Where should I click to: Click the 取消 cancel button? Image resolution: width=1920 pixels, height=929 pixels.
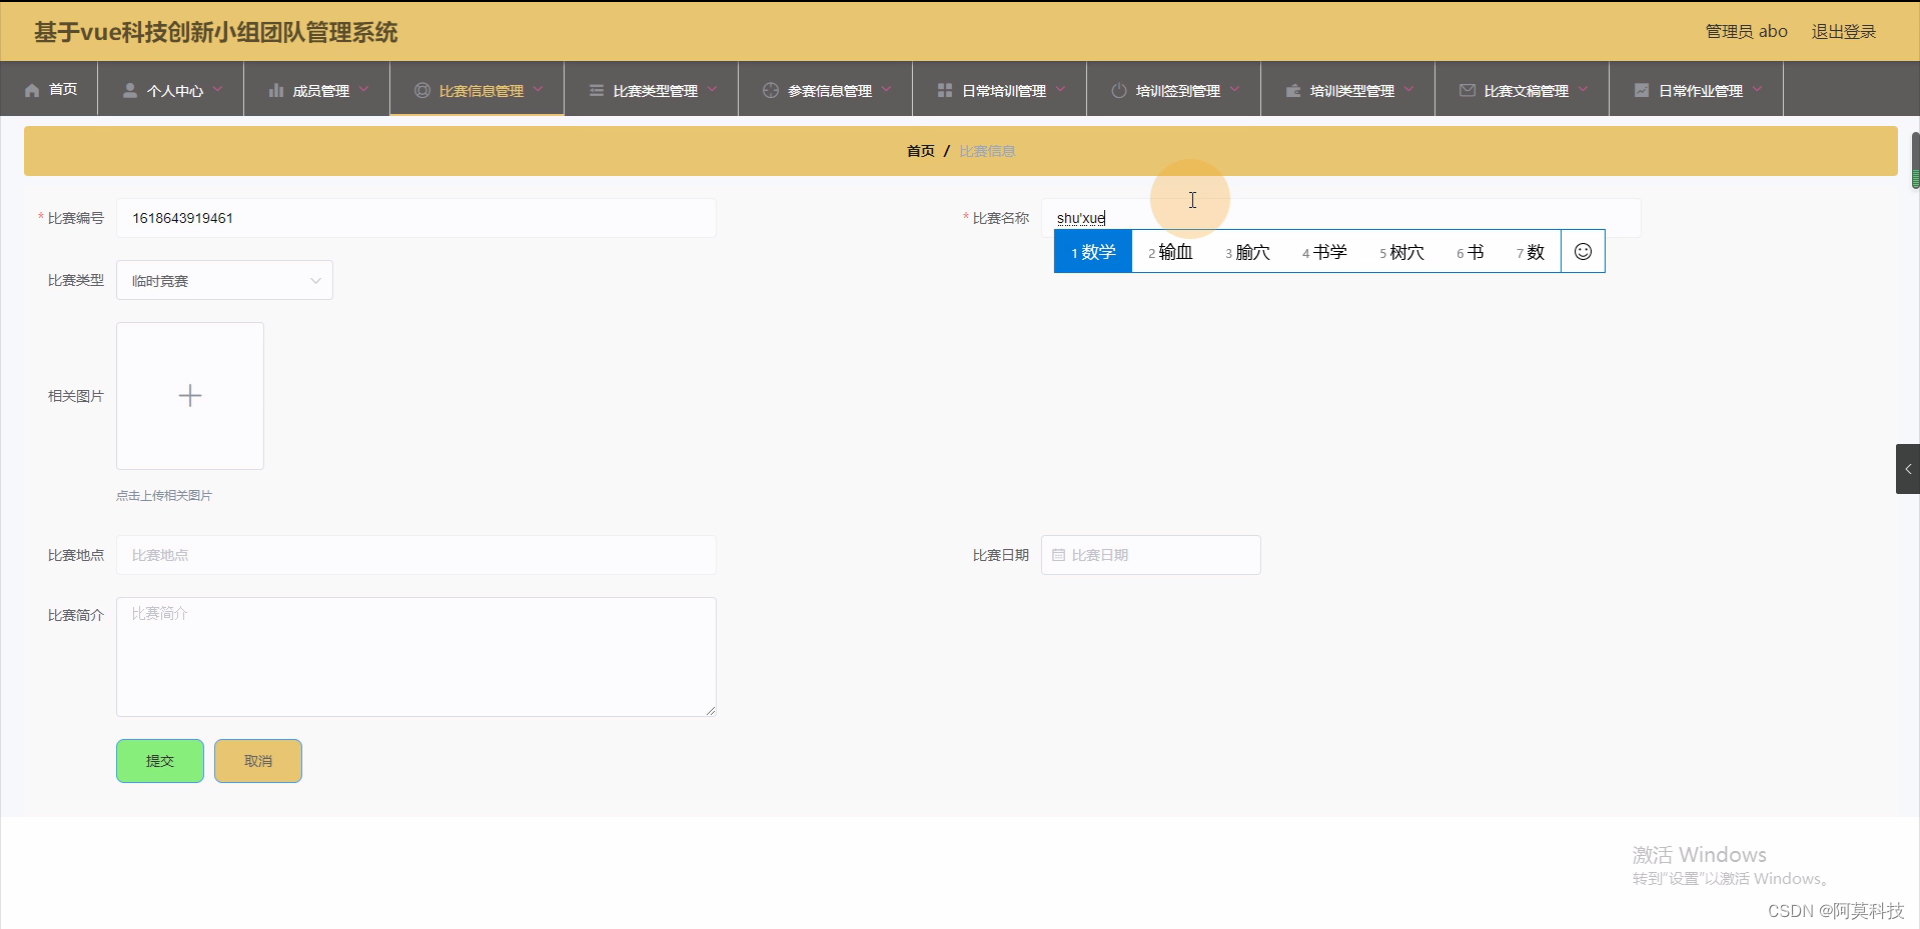(x=257, y=760)
